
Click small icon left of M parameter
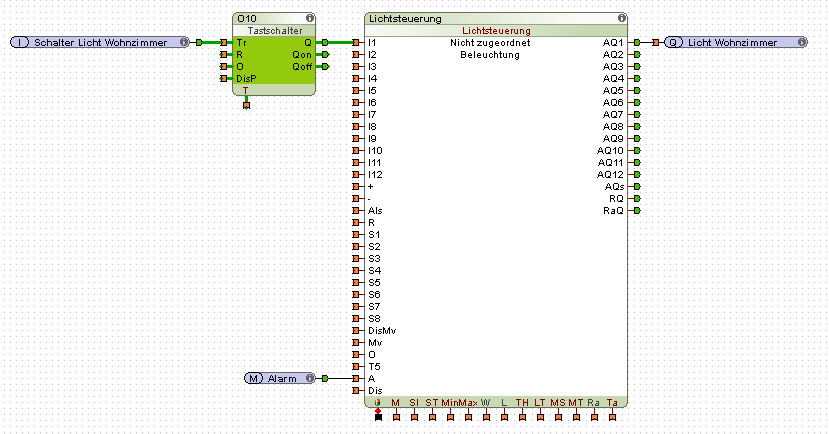pos(378,402)
